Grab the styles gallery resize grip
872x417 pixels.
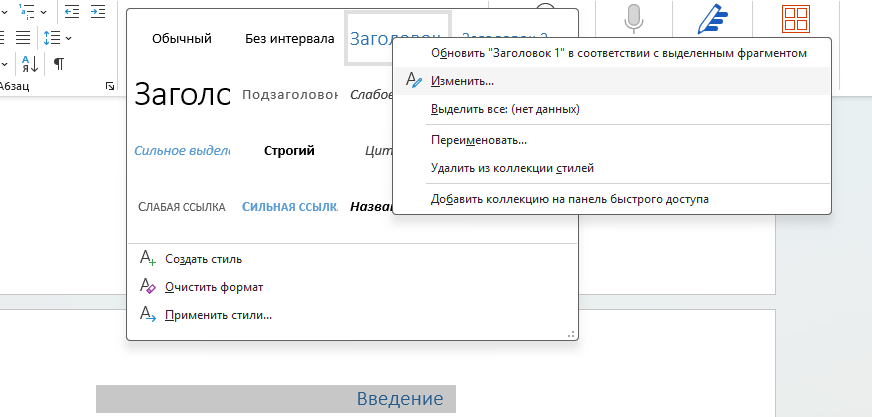pos(571,334)
